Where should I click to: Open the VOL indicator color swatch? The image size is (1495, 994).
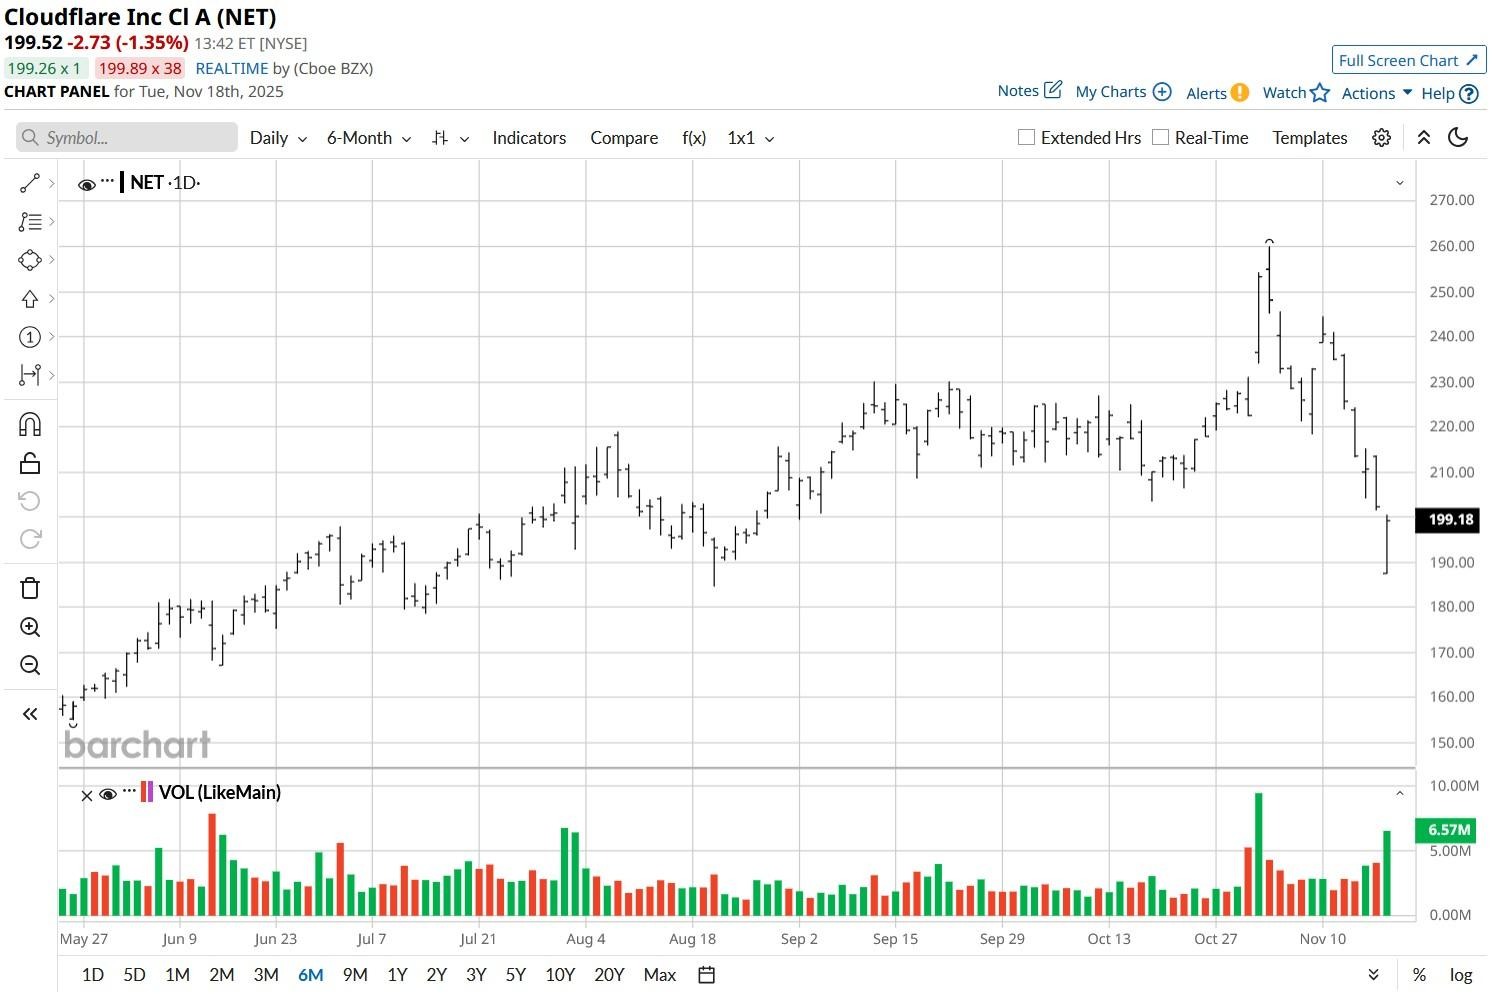coord(147,792)
